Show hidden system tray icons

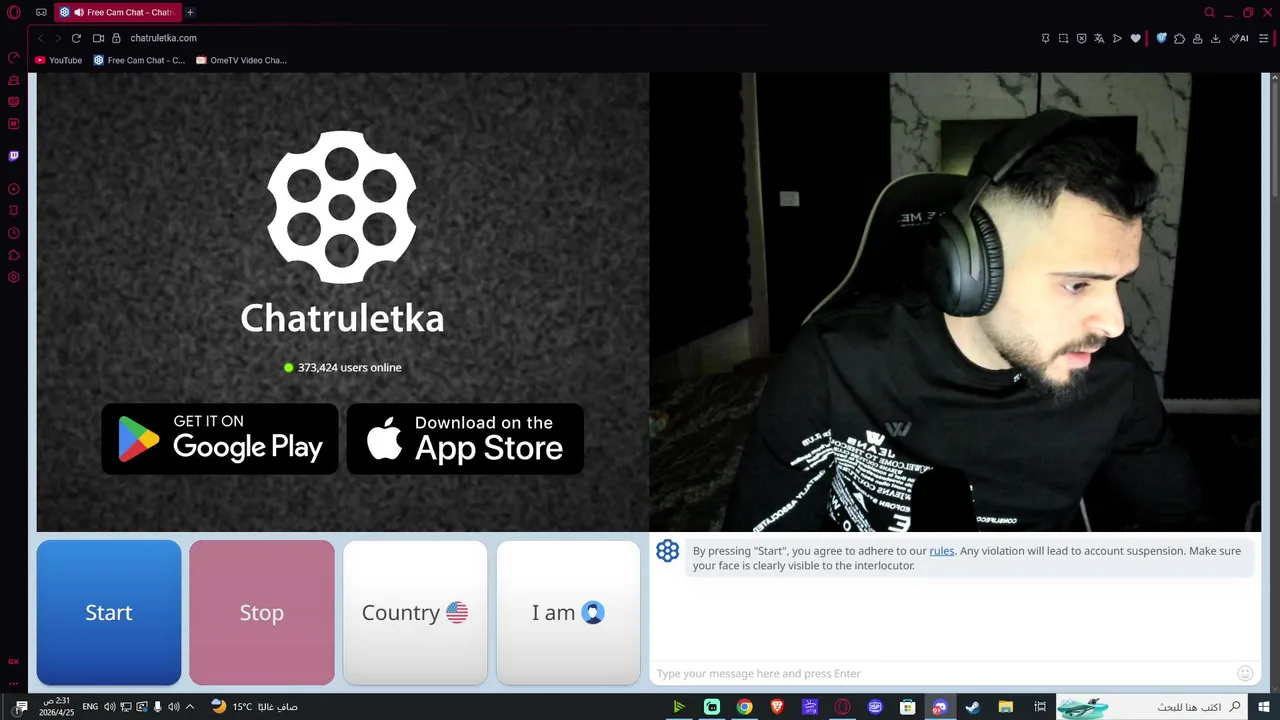[x=190, y=707]
